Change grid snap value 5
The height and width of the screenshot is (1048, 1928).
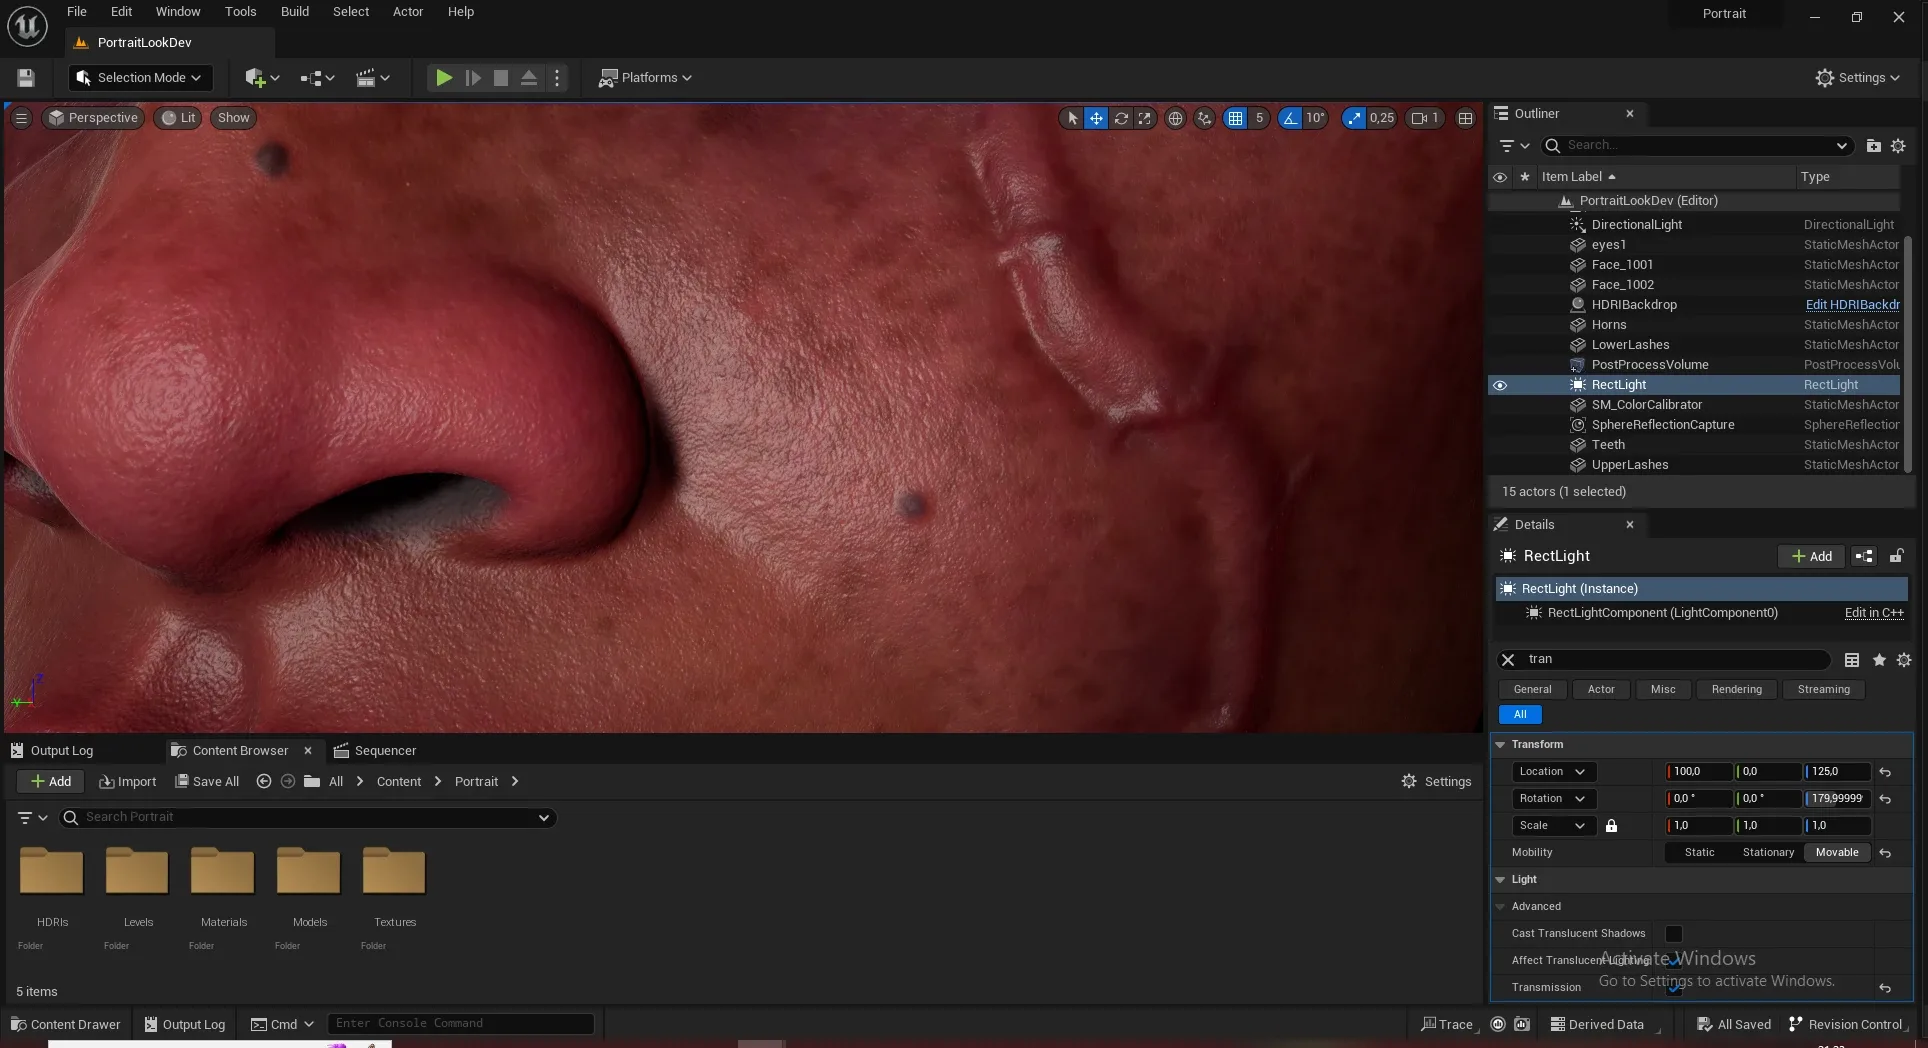point(1259,118)
